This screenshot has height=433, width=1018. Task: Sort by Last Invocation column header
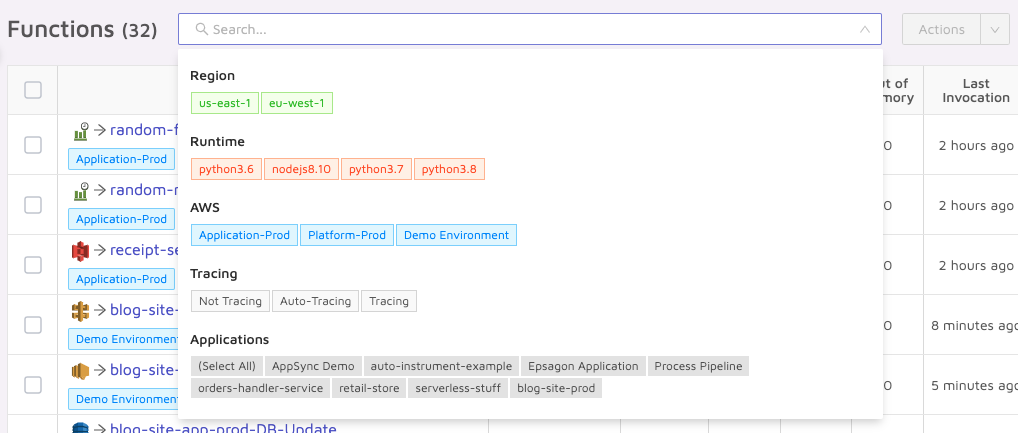click(x=976, y=90)
